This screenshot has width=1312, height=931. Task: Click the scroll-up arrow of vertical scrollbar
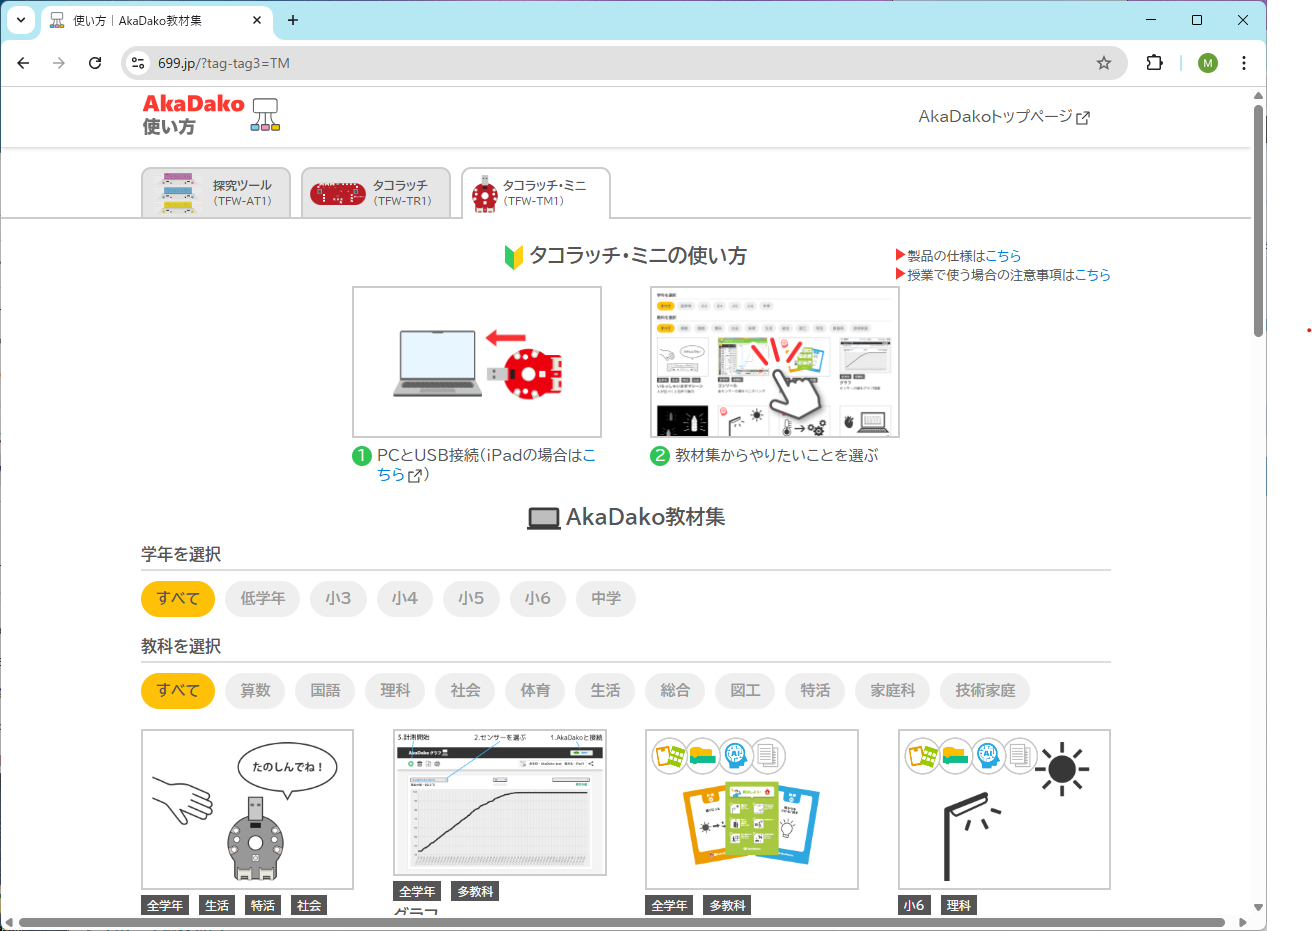(1259, 96)
